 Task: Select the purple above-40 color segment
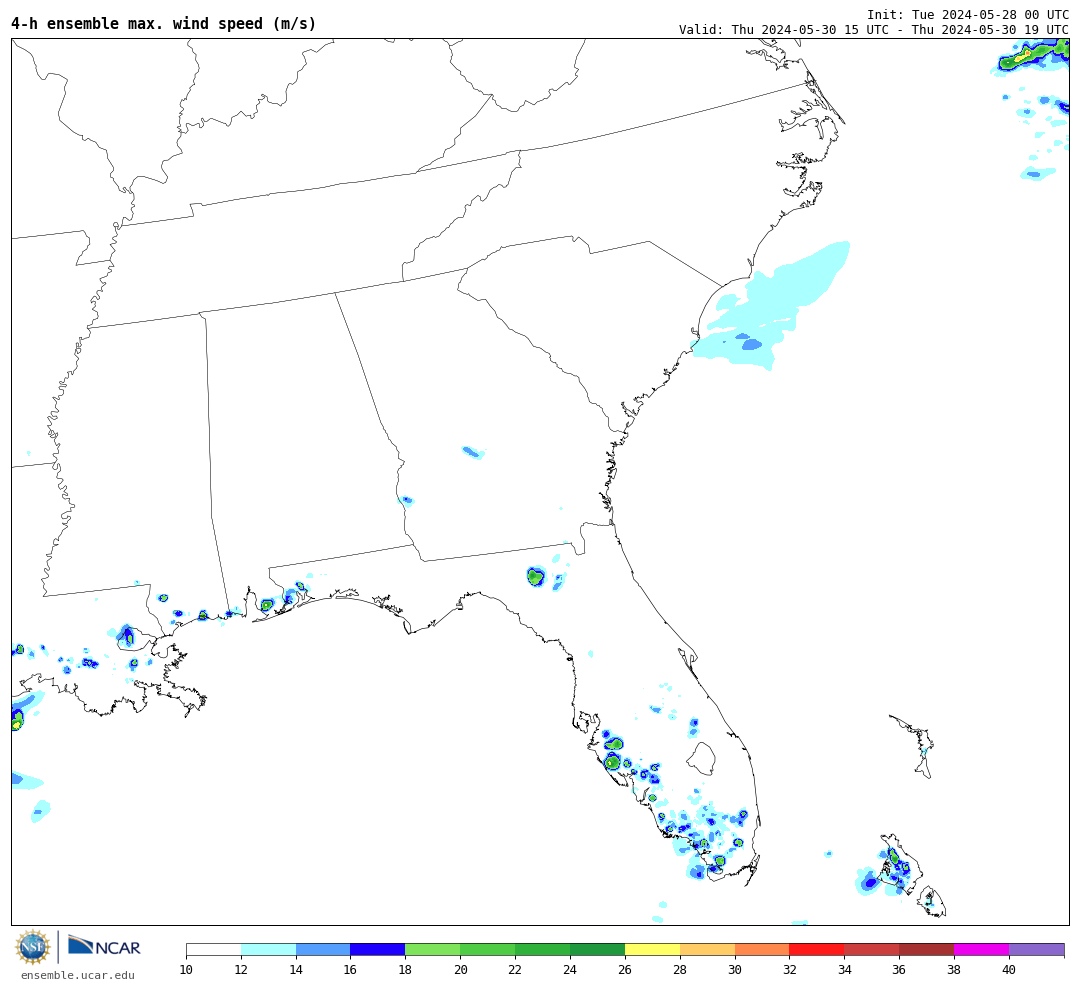pyautogui.click(x=1037, y=950)
